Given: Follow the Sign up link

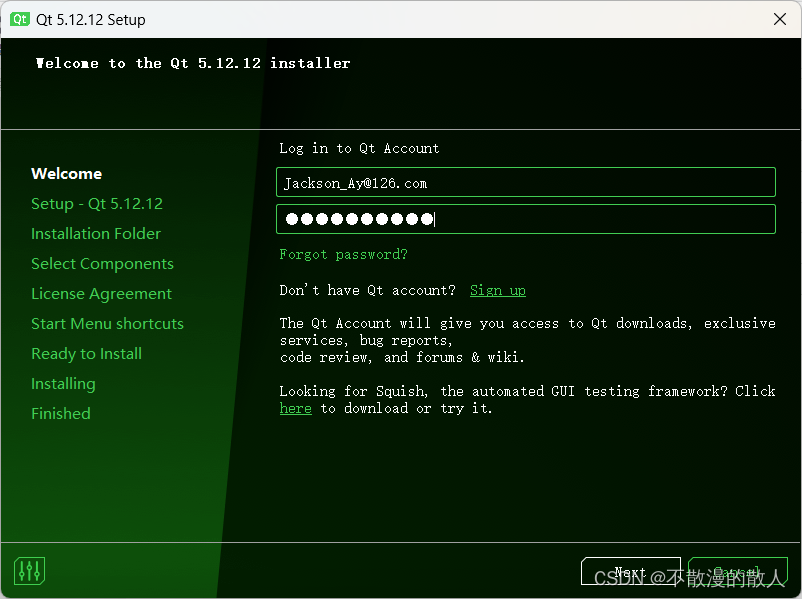Looking at the screenshot, I should [498, 290].
